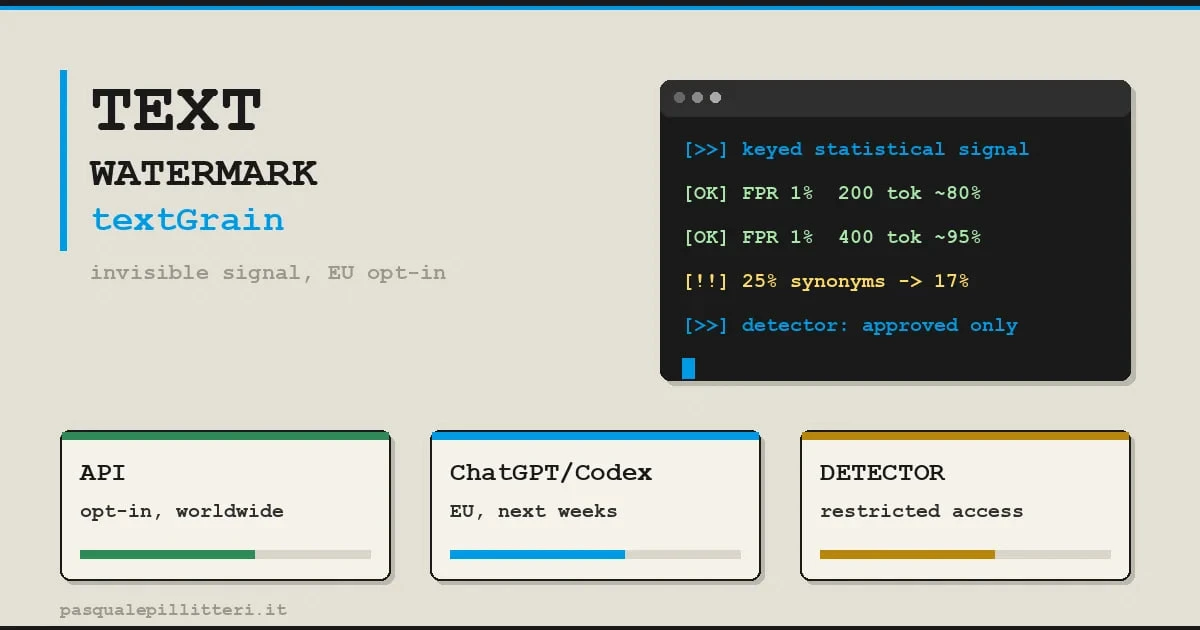Click the [>>] prefix before keyed statistical signal
Screen dimensions: 1200x630
(706, 150)
